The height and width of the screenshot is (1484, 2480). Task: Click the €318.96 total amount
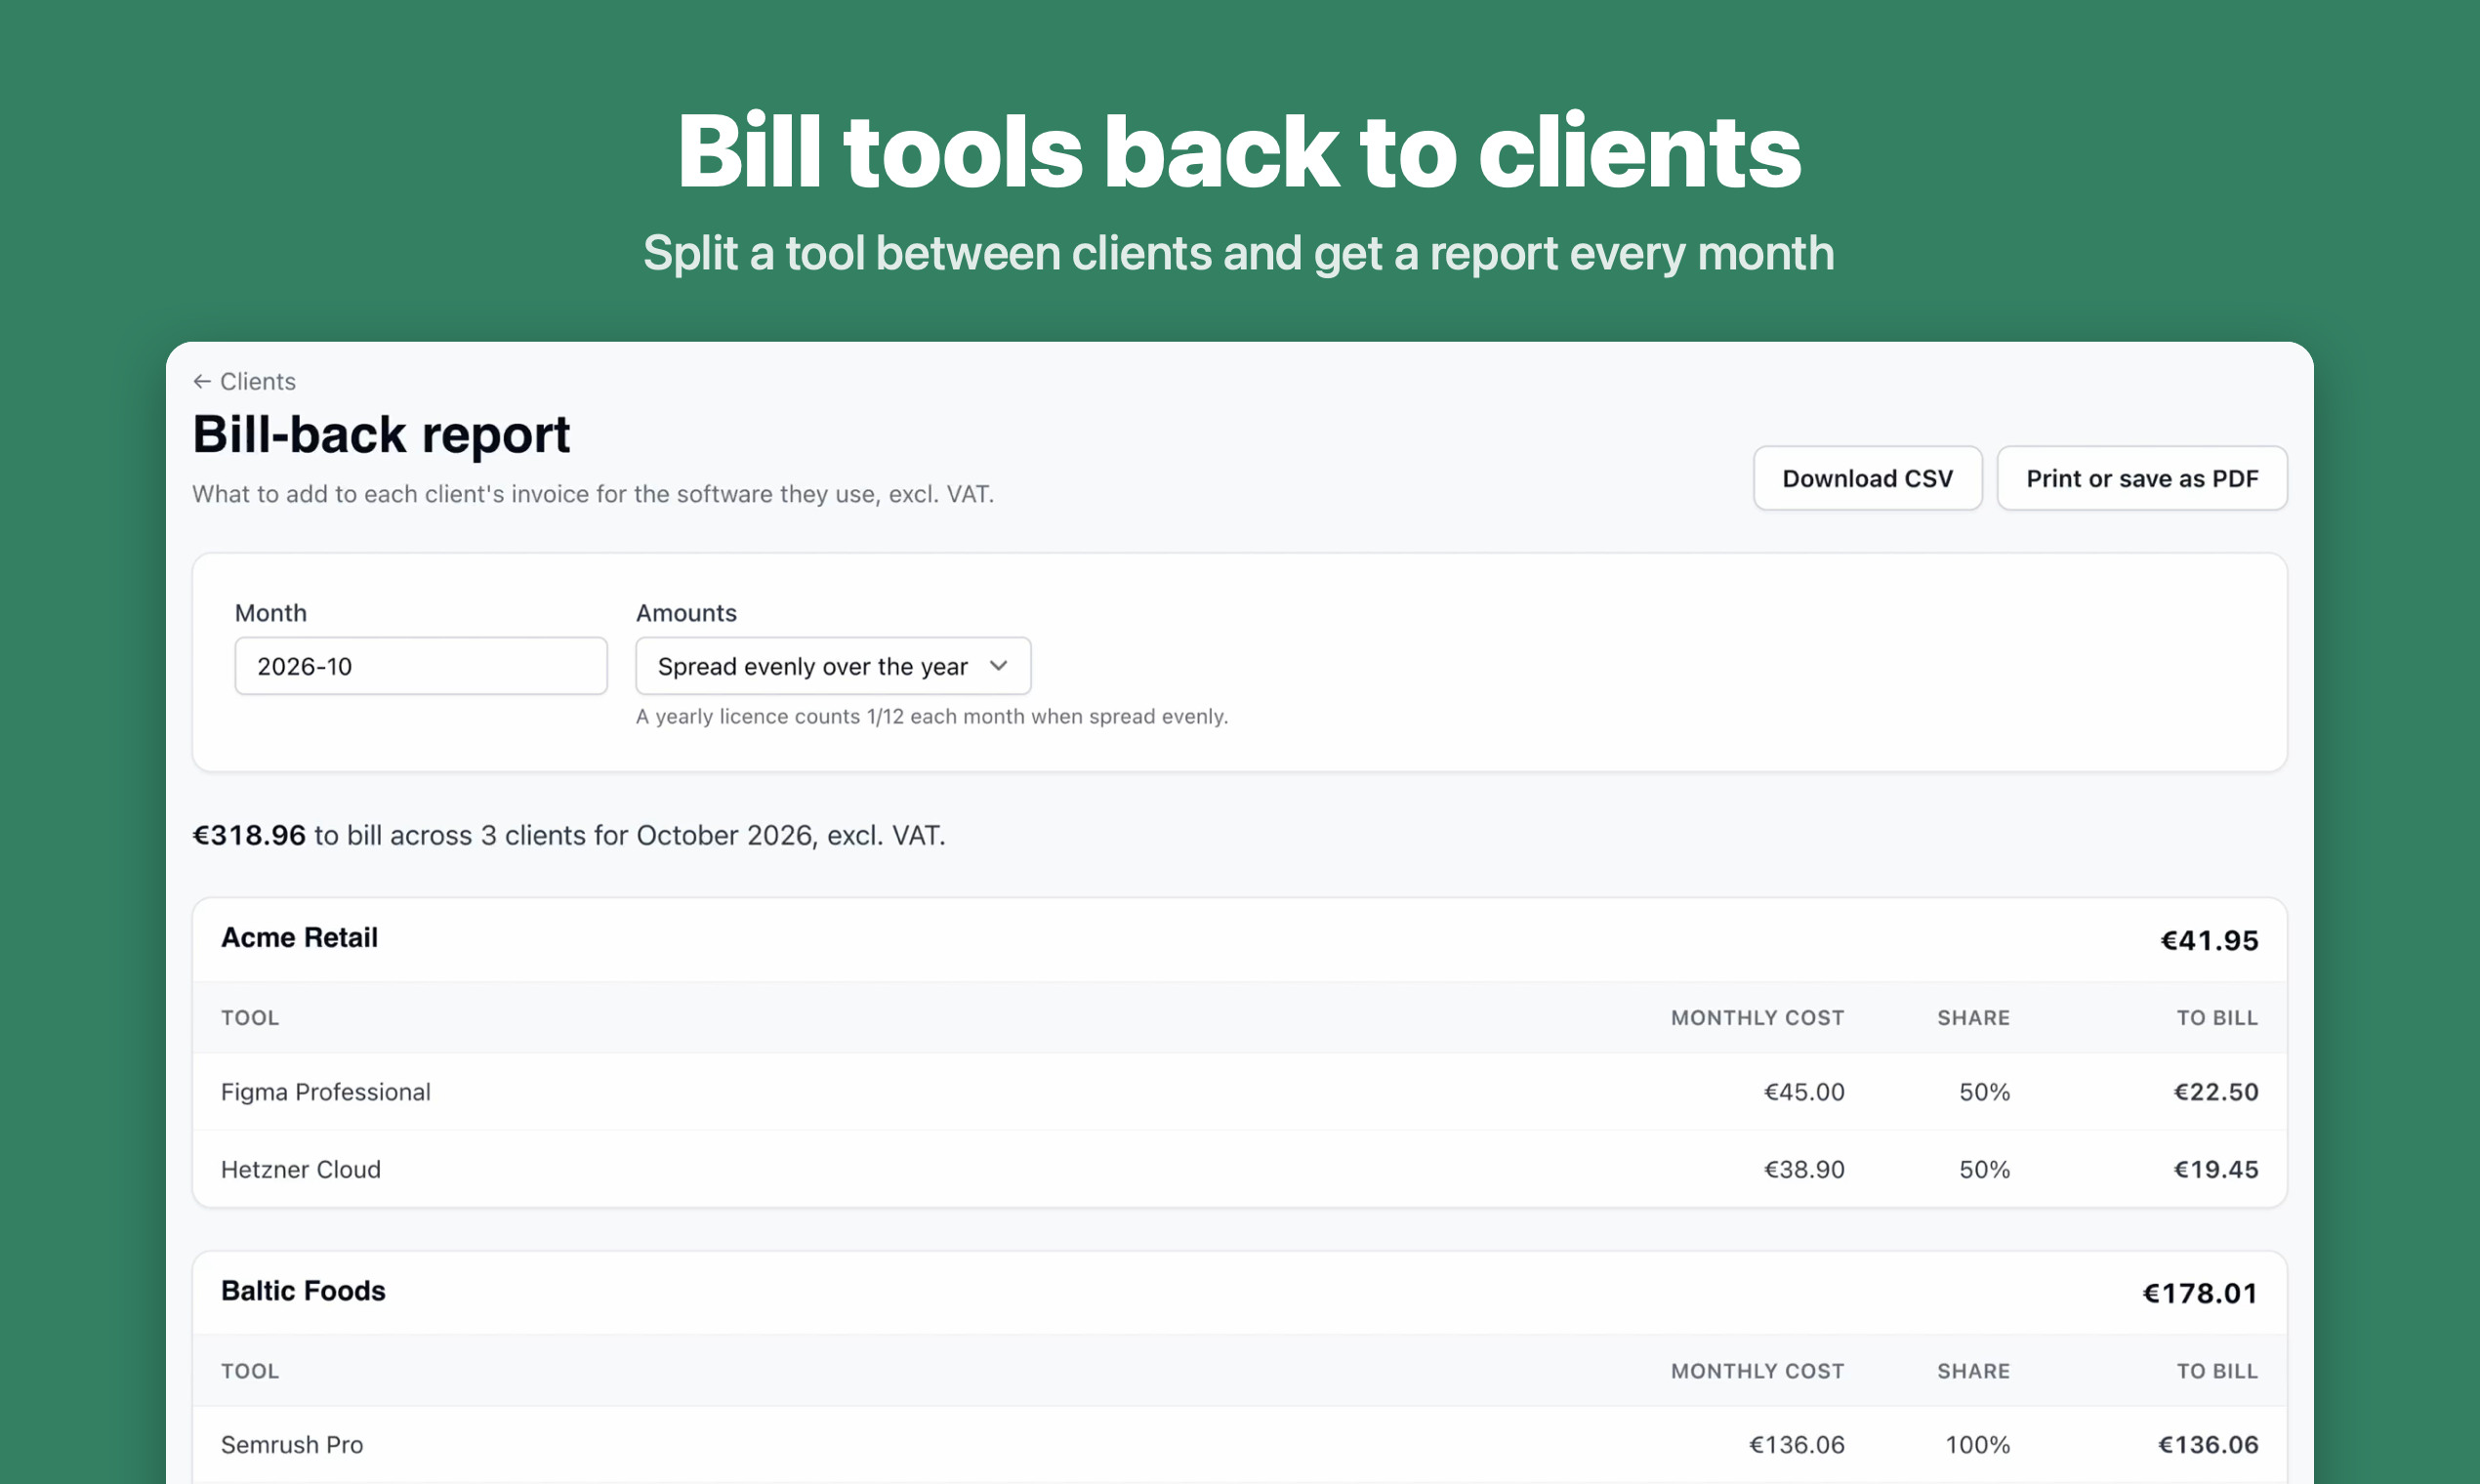pos(249,835)
